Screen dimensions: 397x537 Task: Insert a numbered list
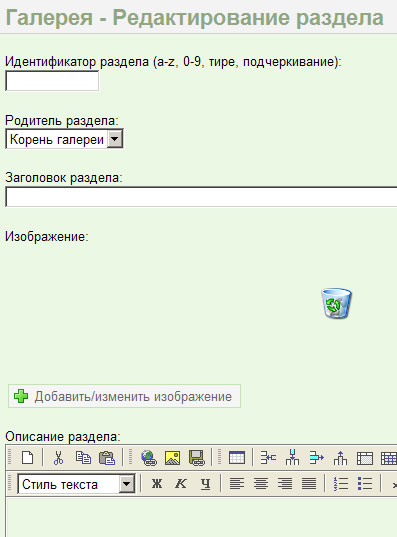tap(340, 484)
